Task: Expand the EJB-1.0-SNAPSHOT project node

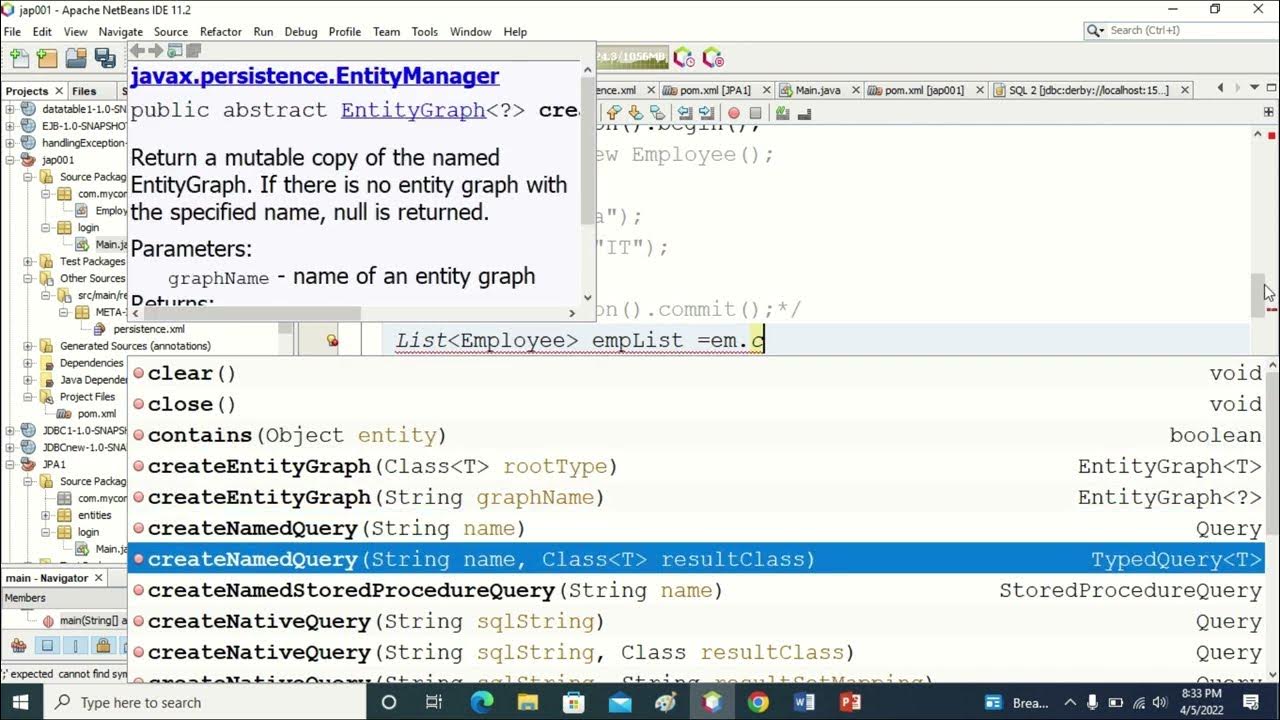Action: click(x=10, y=125)
